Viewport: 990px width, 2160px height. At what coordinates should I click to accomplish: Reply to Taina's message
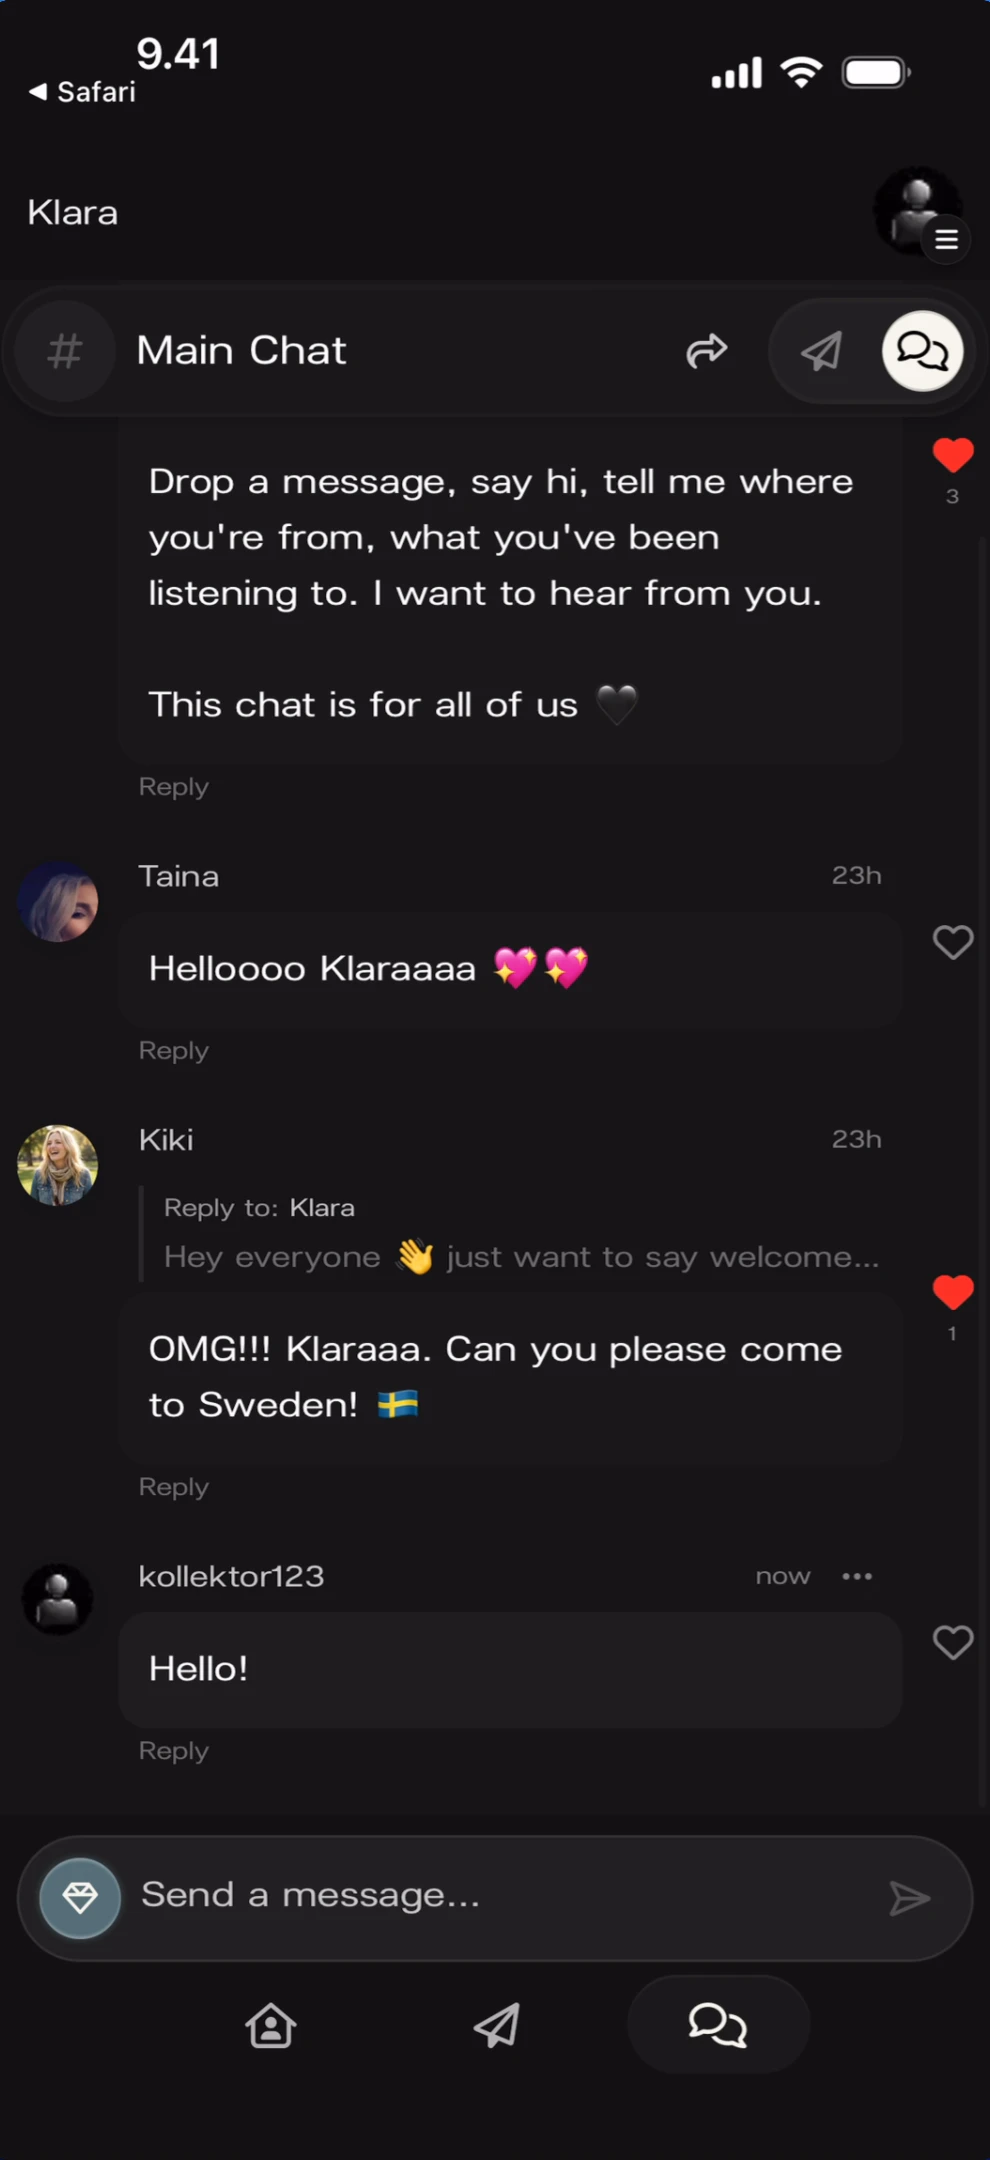[x=173, y=1050]
